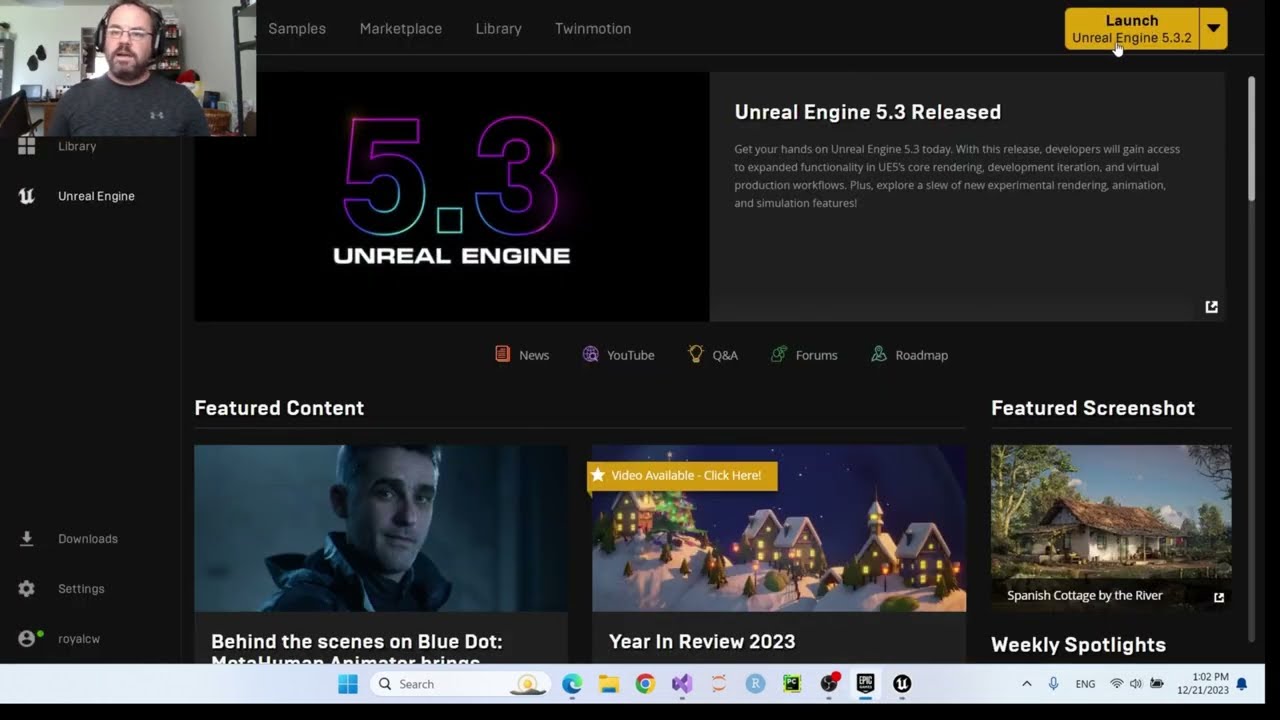Image resolution: width=1280 pixels, height=720 pixels.
Task: Open Settings in the sidebar
Action: coord(81,589)
